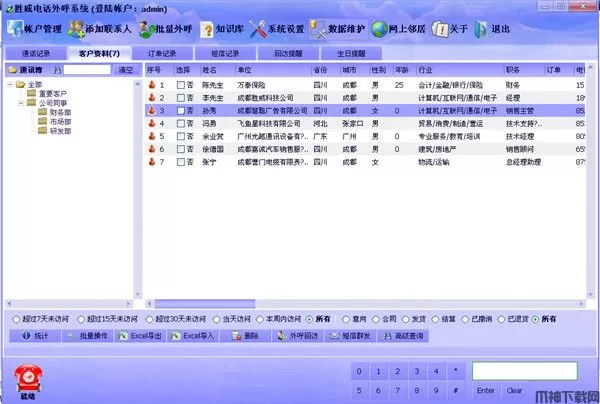This screenshot has width=600, height=404.
Task: Click the Excel导出 export button
Action: point(145,335)
